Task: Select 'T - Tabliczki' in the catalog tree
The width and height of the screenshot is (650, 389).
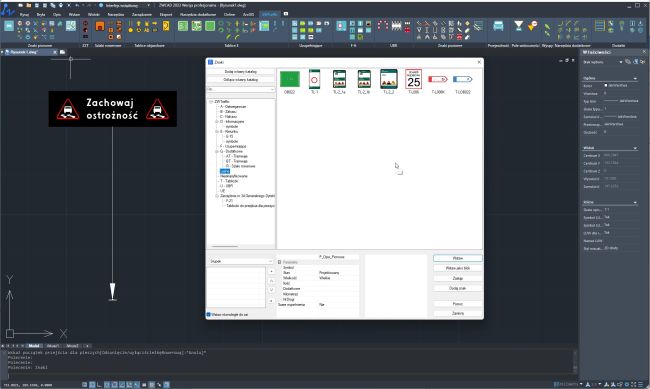Action: [x=229, y=181]
